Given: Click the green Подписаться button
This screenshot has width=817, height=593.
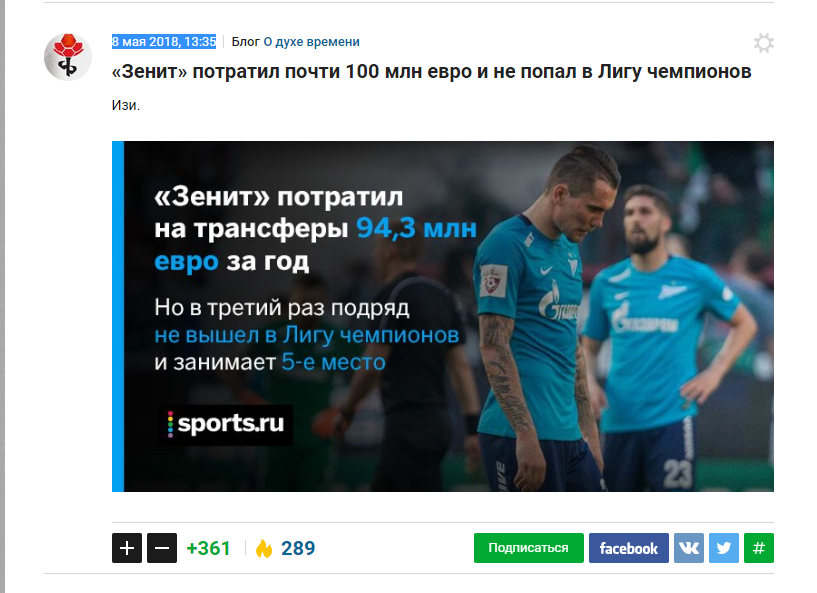Looking at the screenshot, I should [528, 548].
